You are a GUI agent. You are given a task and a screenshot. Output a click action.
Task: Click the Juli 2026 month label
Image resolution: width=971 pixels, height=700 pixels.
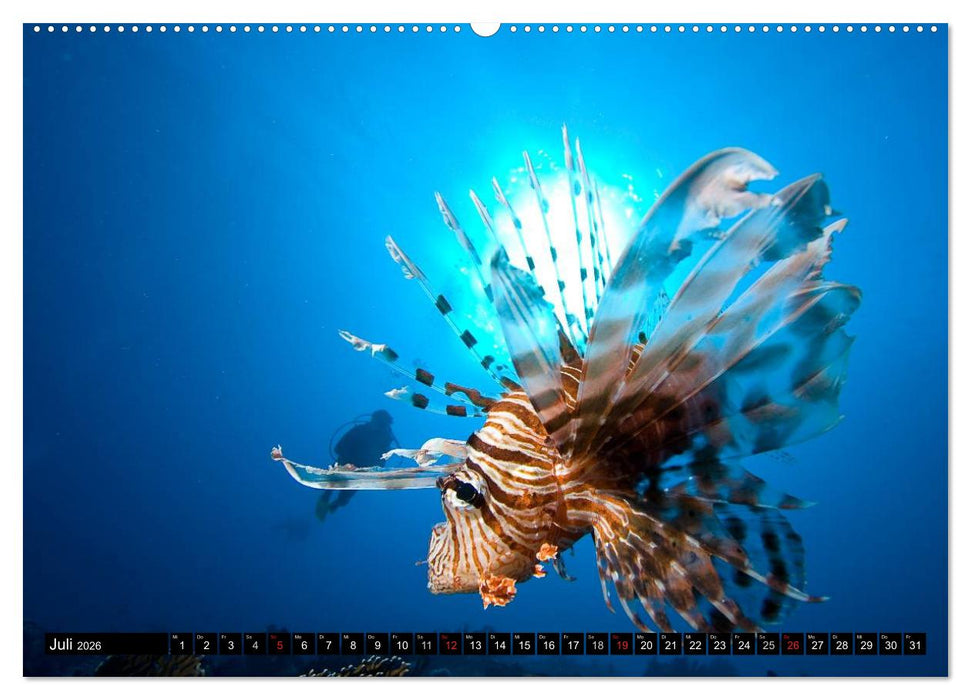pos(76,645)
